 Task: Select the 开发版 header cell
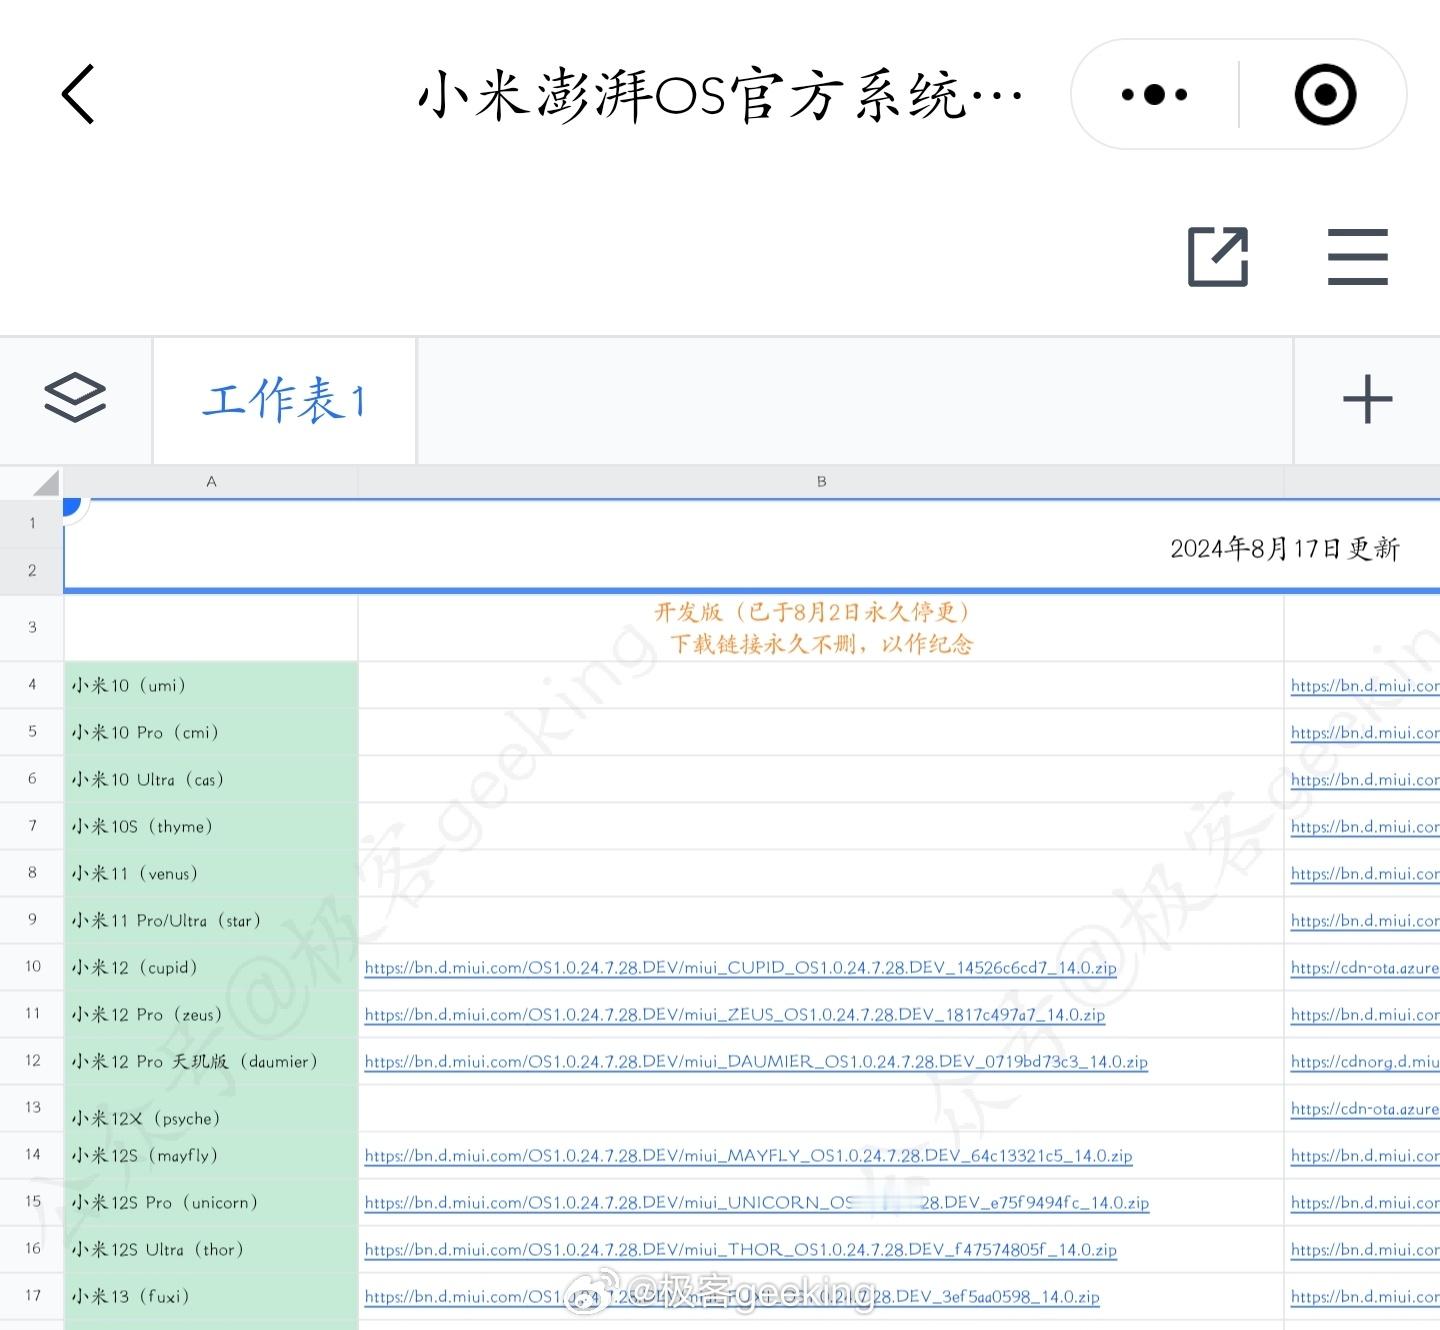coord(821,628)
